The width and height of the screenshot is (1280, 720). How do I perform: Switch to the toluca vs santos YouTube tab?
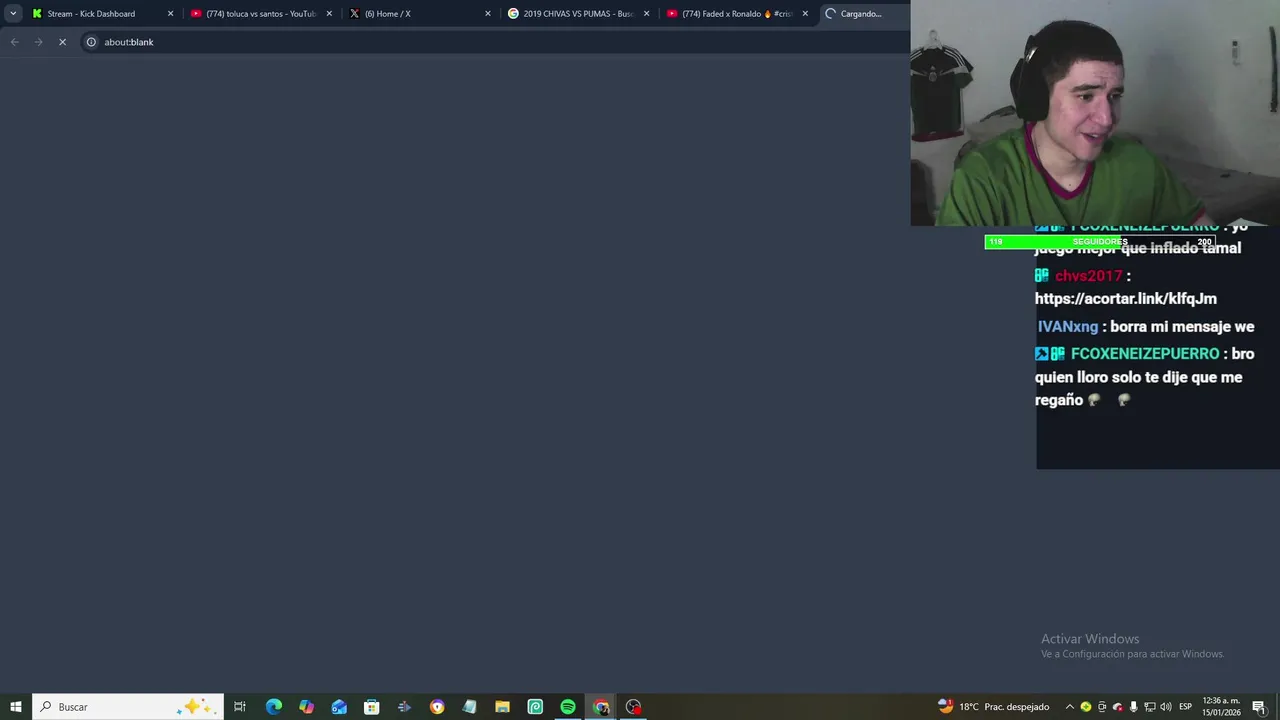[260, 14]
